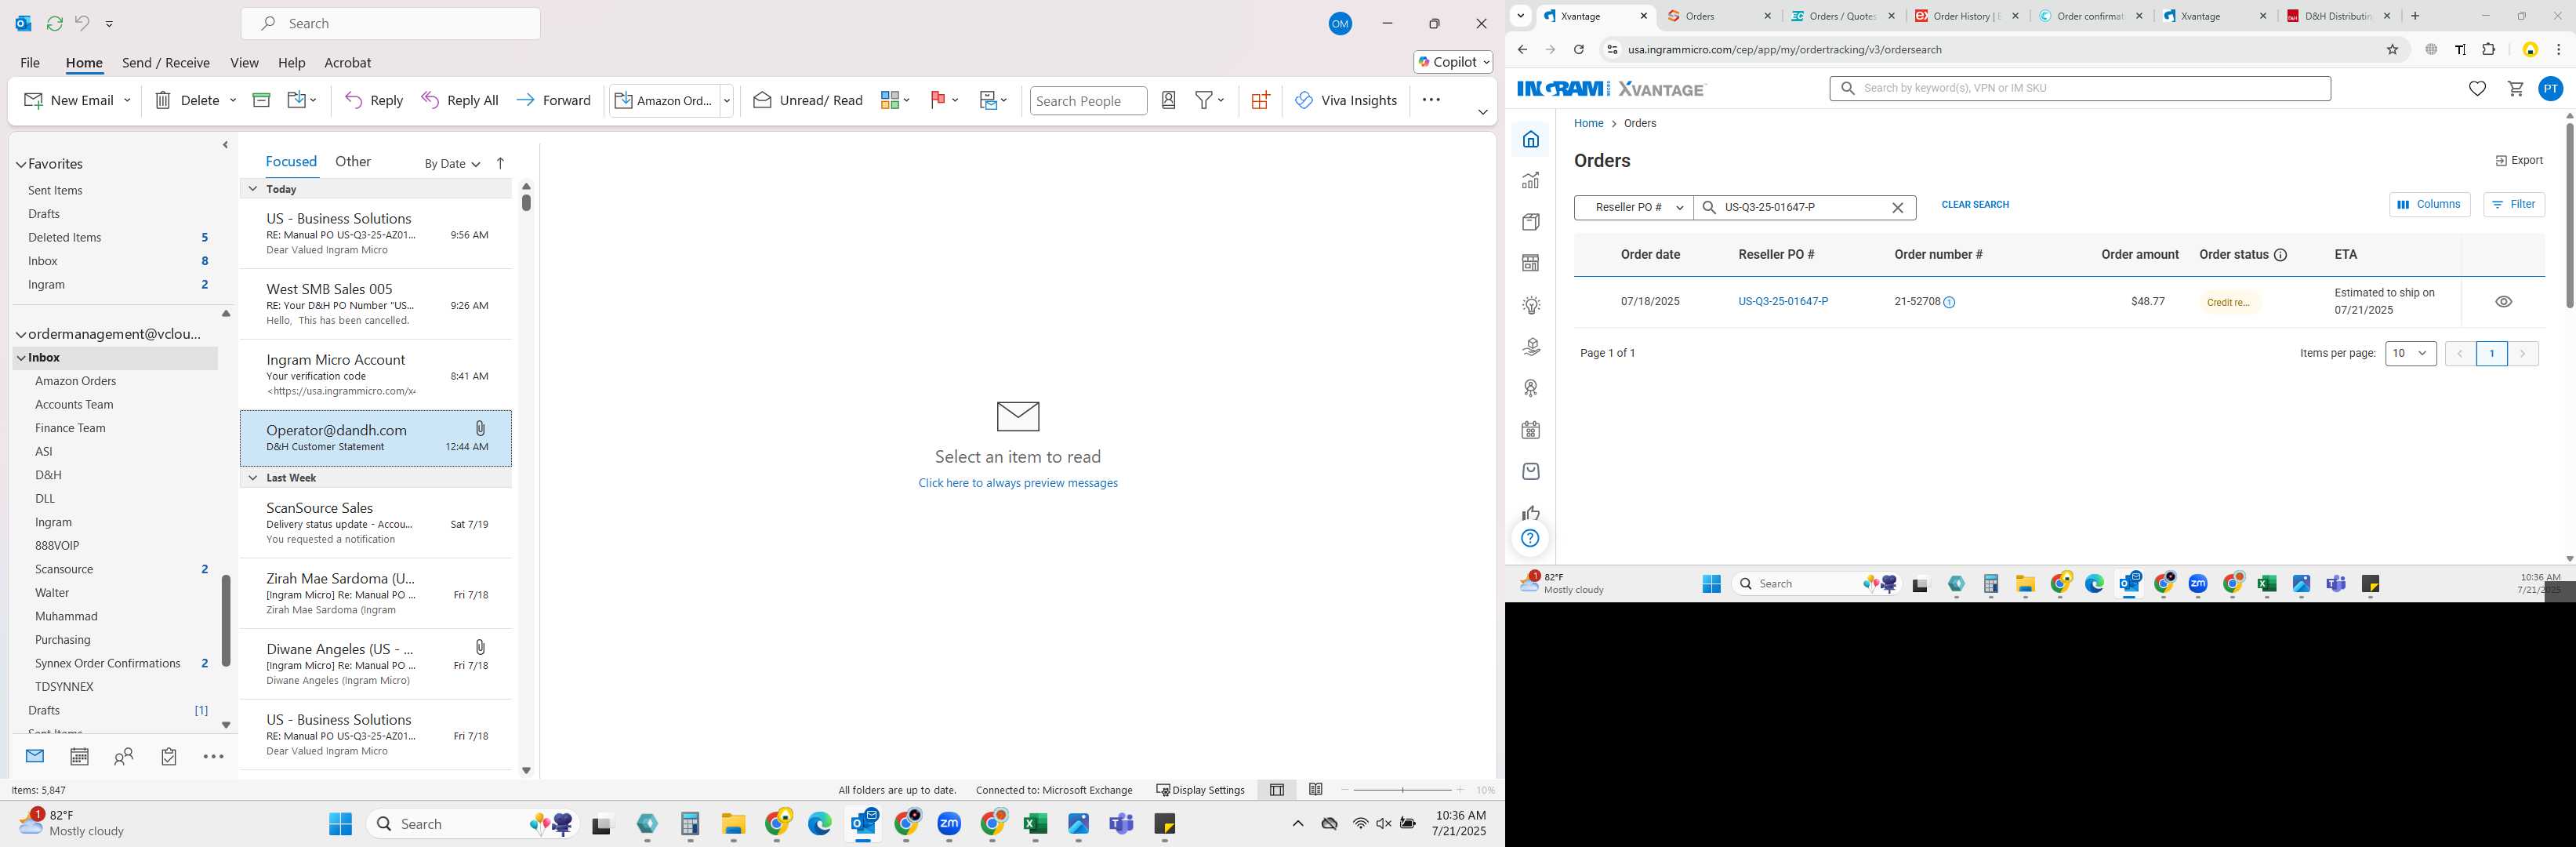Viewport: 2576px width, 847px height.
Task: Open the Filter button on Orders page
Action: pos(2513,204)
